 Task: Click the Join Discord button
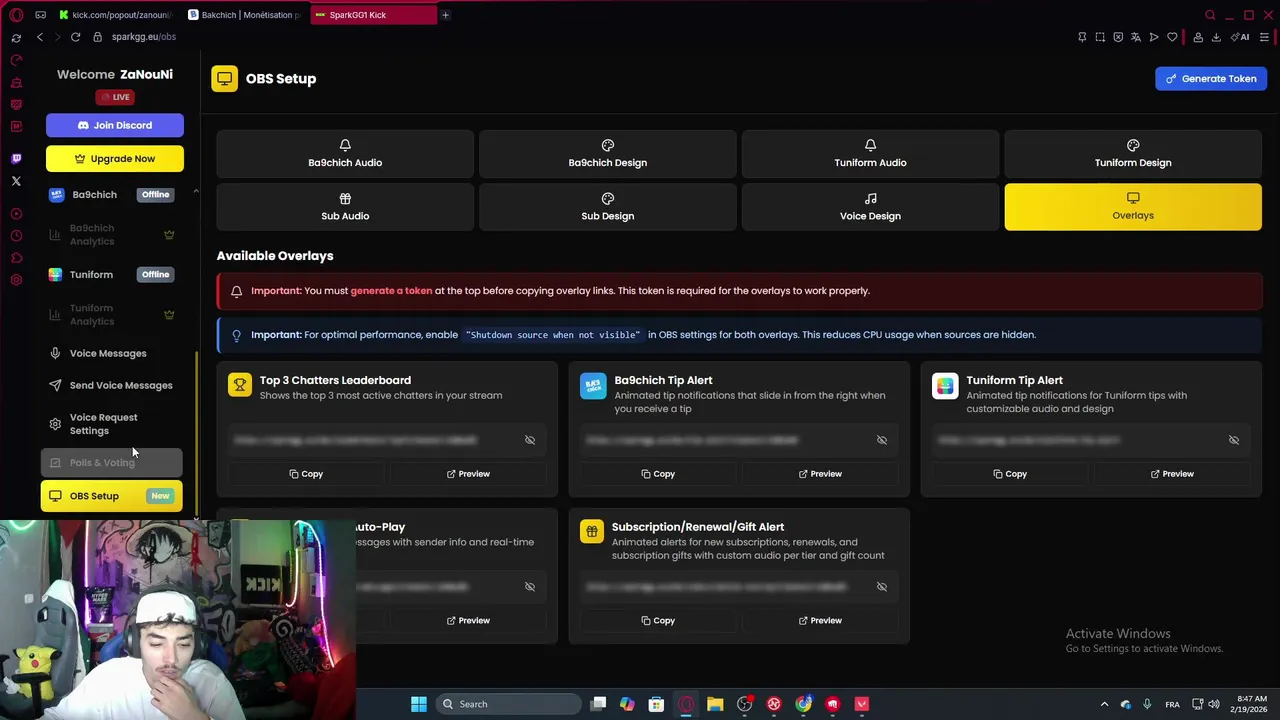tap(114, 125)
